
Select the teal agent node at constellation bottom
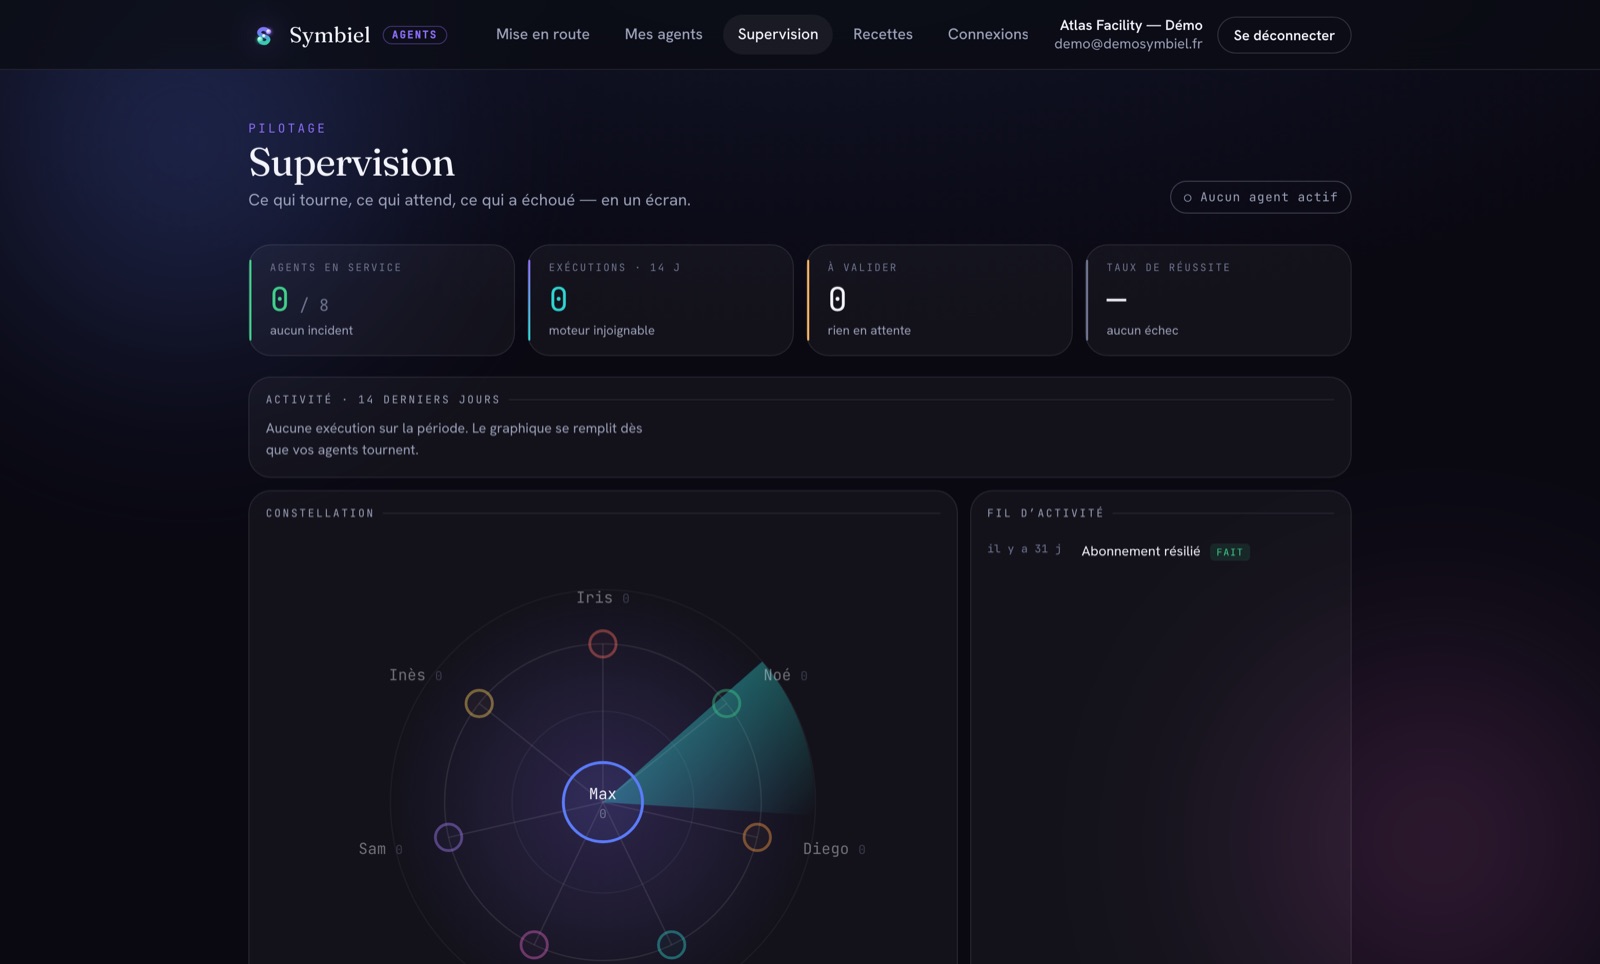tap(671, 944)
